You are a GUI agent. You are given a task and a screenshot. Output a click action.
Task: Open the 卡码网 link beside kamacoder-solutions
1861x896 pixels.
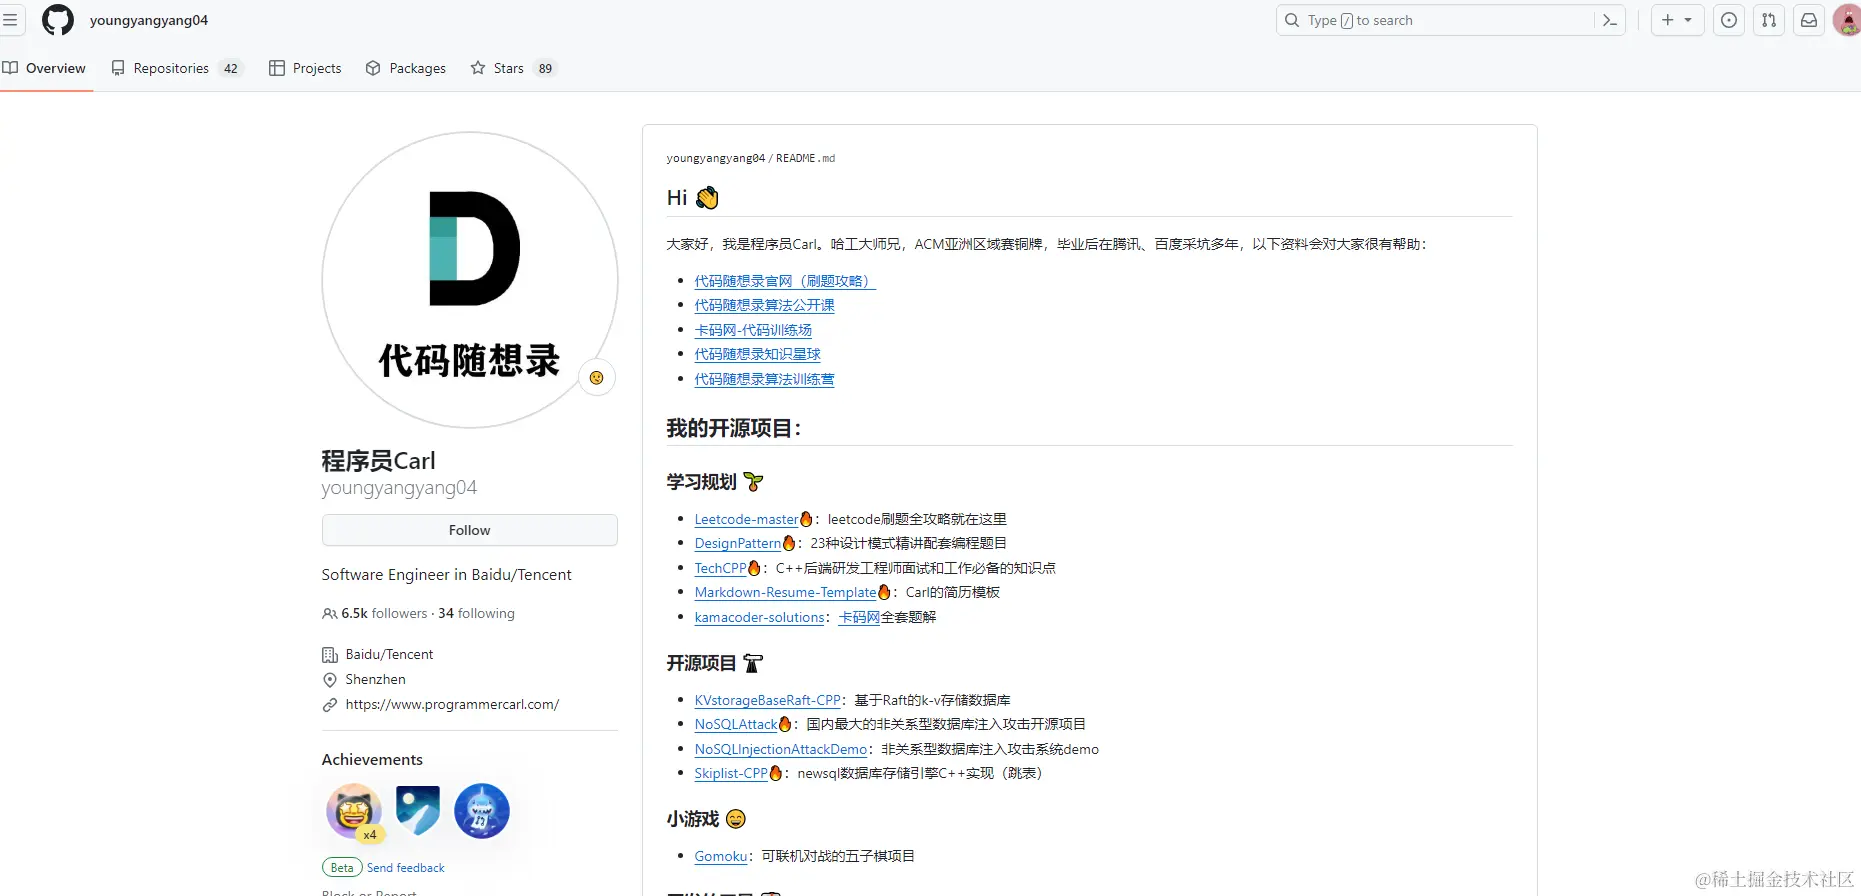(859, 617)
